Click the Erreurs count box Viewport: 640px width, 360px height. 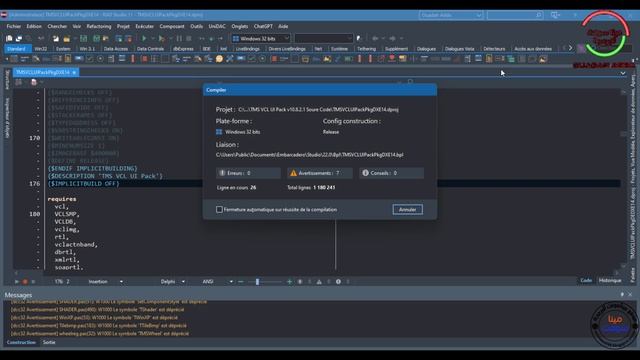click(x=248, y=173)
